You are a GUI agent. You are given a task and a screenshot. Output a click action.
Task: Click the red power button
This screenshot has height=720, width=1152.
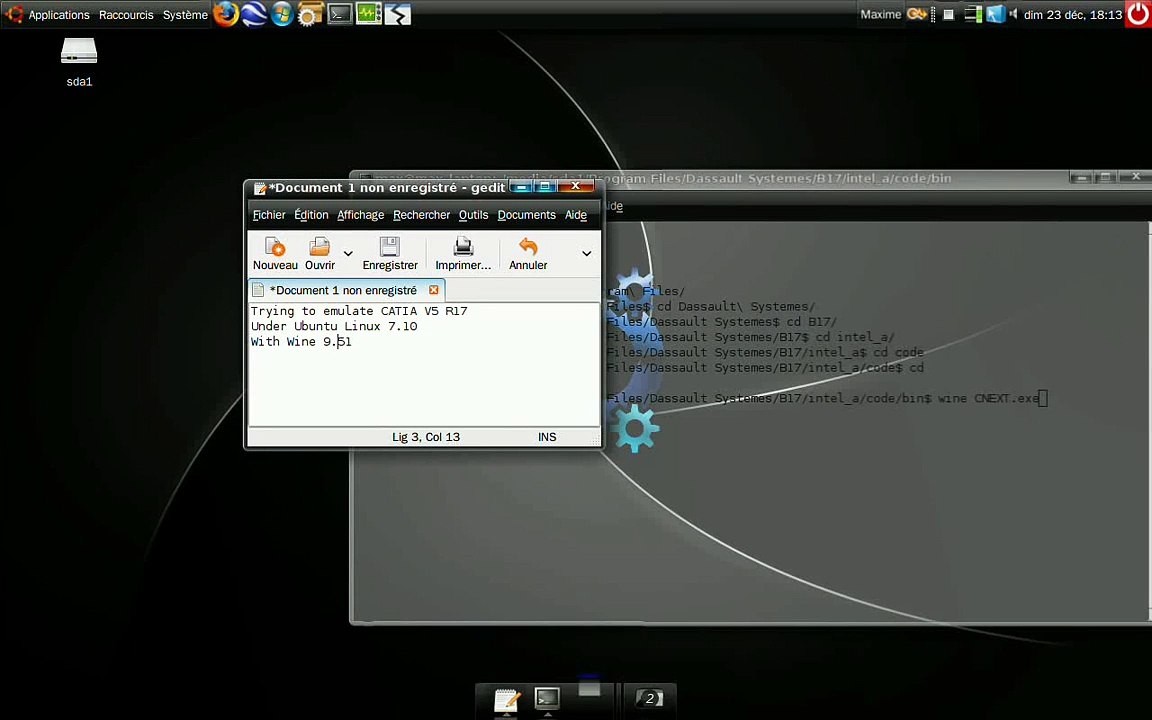(x=1138, y=14)
